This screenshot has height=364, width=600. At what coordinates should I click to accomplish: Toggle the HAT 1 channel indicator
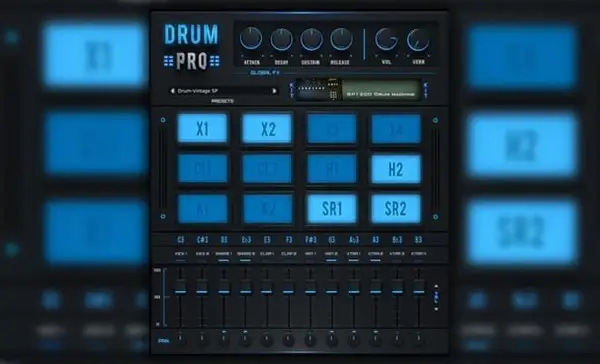(310, 260)
